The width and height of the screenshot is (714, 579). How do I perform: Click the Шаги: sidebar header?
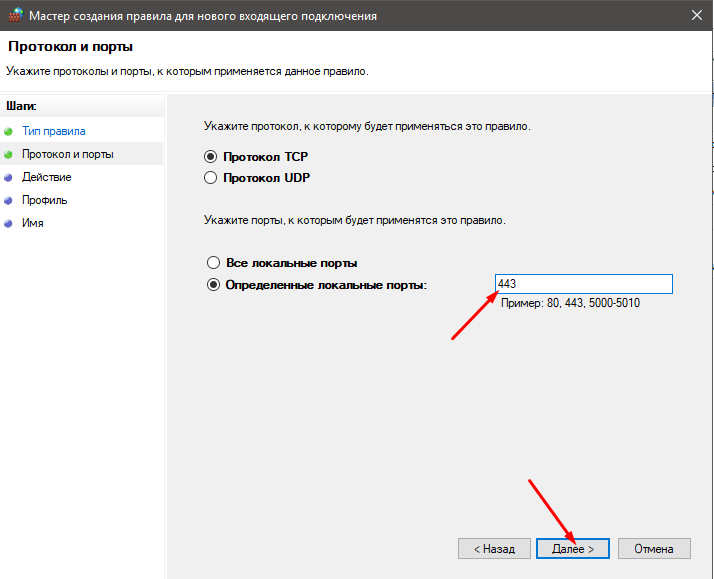tap(21, 106)
